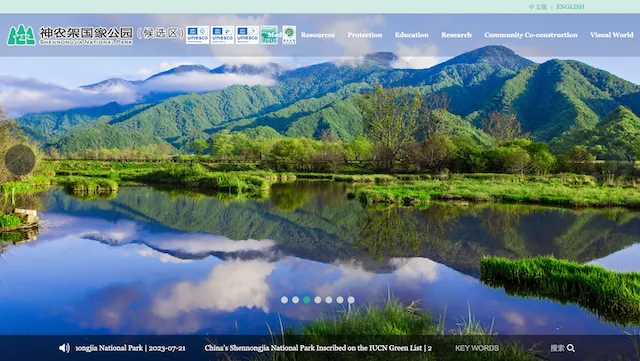This screenshot has width=640, height=361.
Task: Click the speaker announcement icon in news bar
Action: [x=64, y=348]
